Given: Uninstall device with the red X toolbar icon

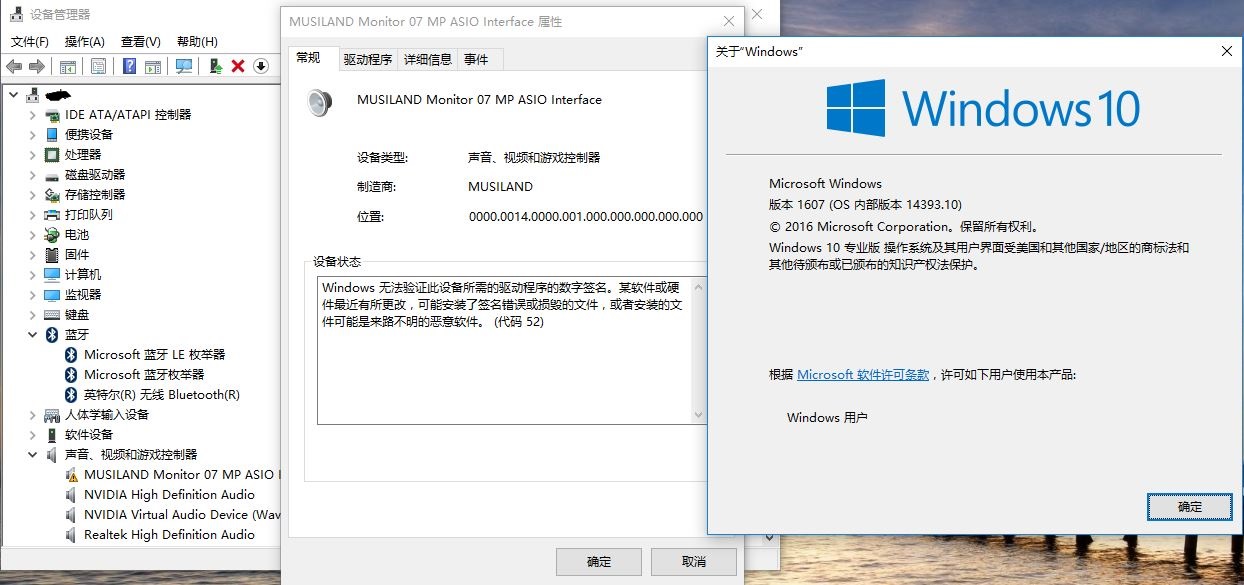Looking at the screenshot, I should [x=237, y=66].
